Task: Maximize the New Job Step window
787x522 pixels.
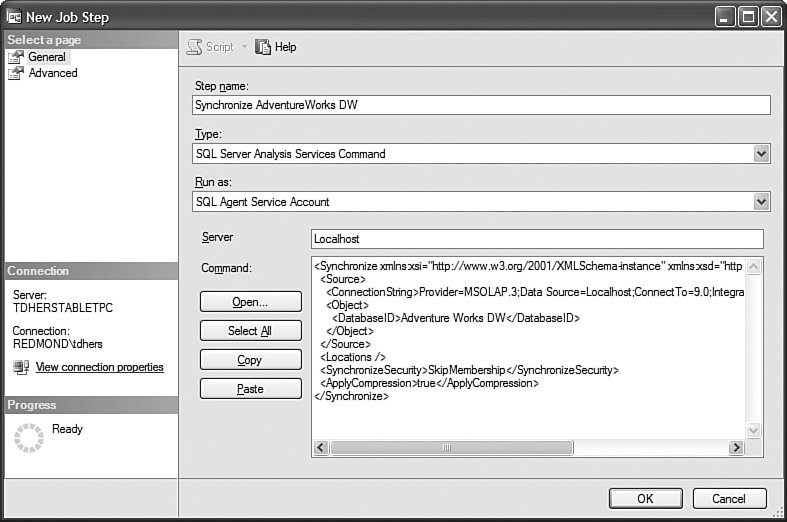Action: coord(748,17)
